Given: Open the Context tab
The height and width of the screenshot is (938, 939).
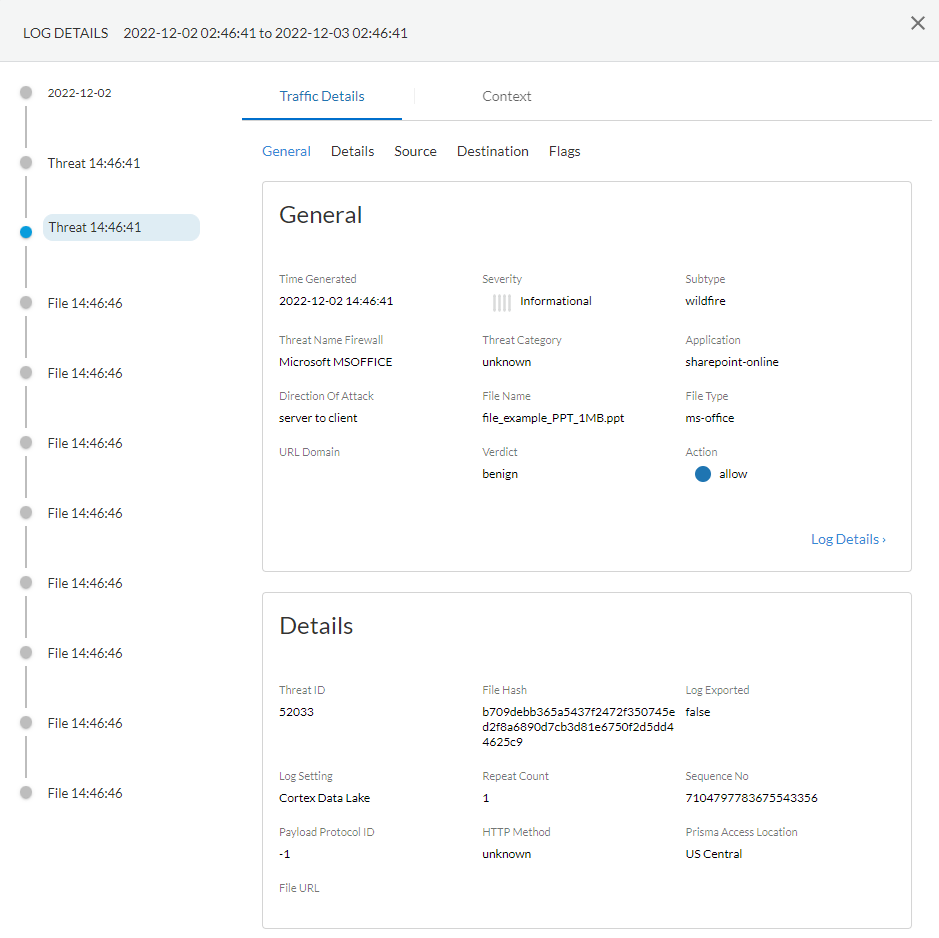Looking at the screenshot, I should [x=506, y=97].
